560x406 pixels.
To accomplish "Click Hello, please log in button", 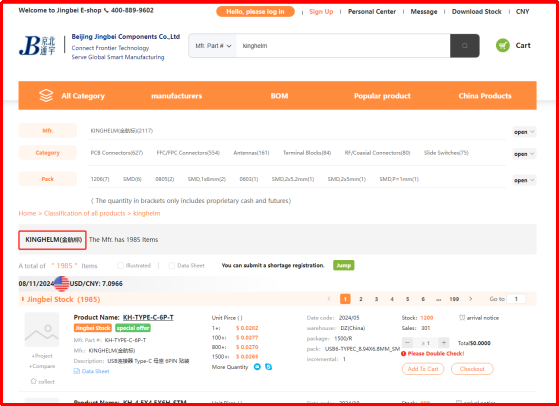I will [255, 11].
